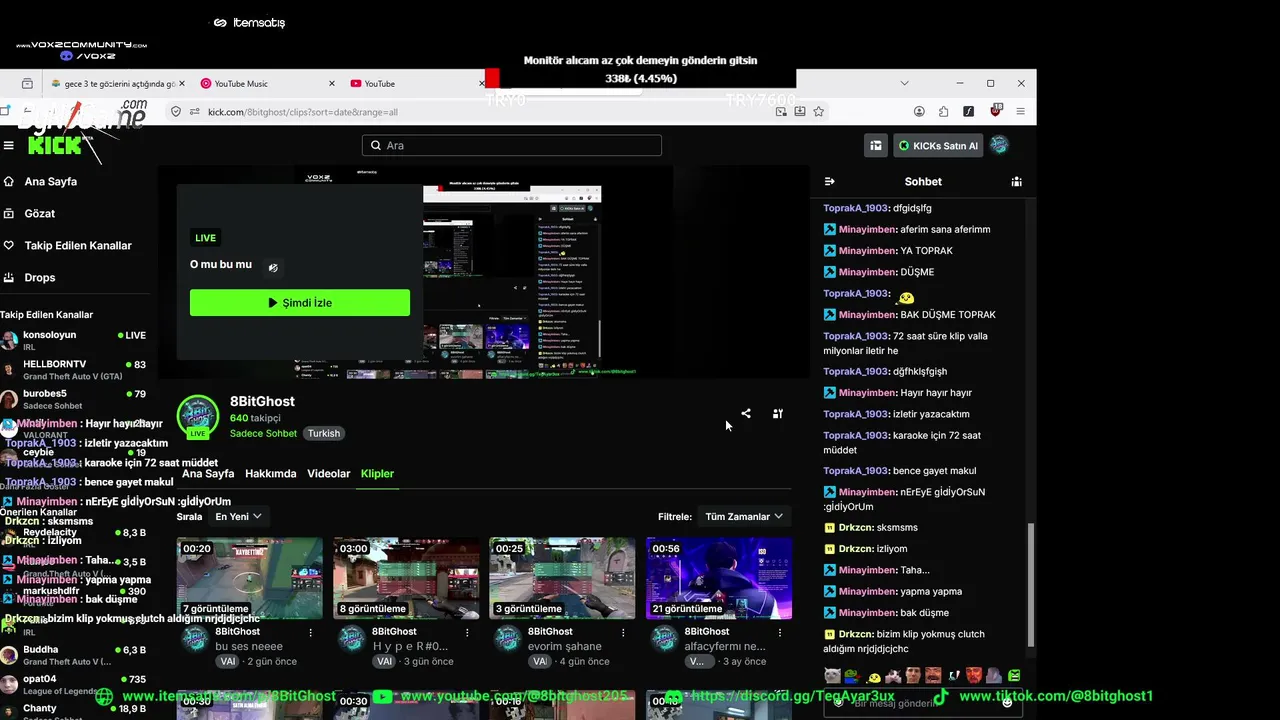Open opat04 channel in recommended list
1280x720 pixels.
click(77, 684)
